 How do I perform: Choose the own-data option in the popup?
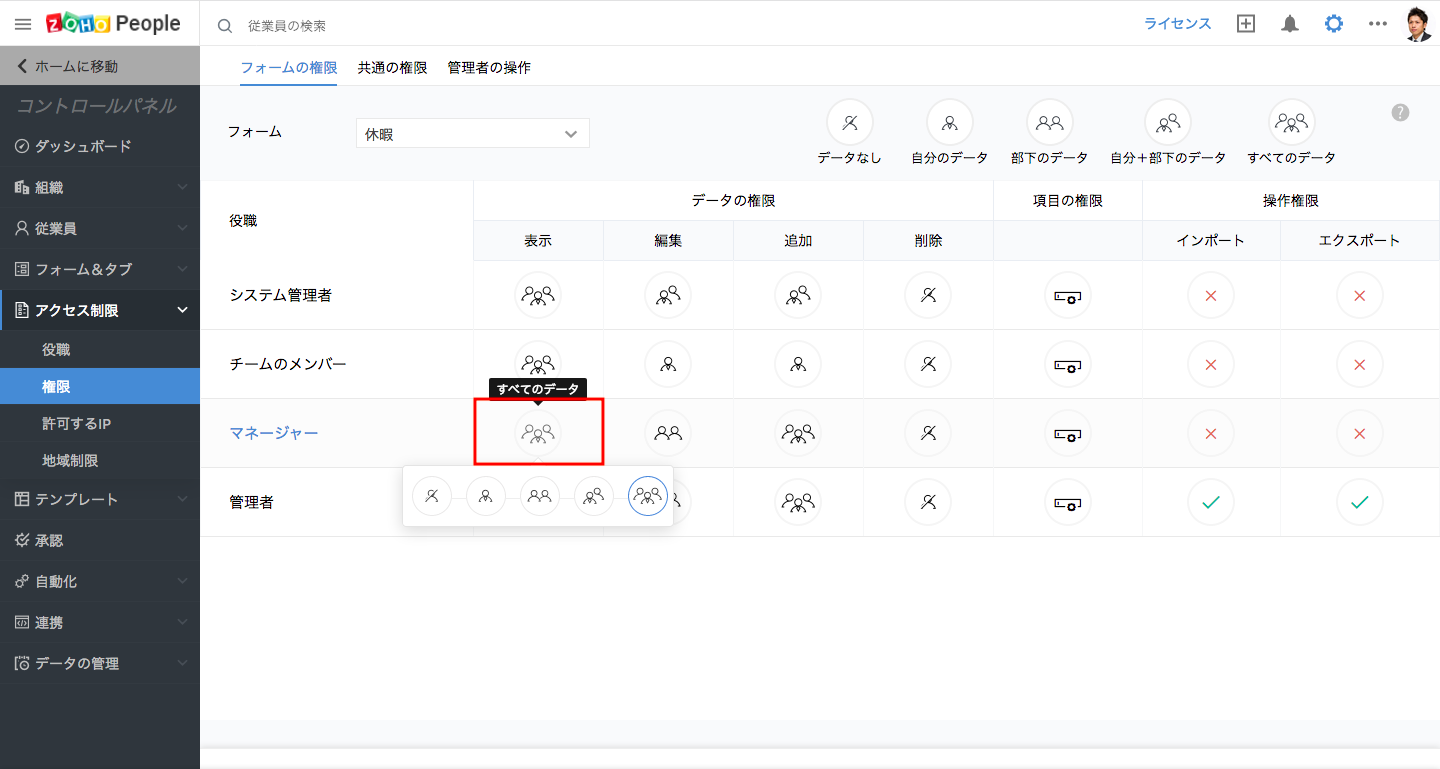point(486,496)
